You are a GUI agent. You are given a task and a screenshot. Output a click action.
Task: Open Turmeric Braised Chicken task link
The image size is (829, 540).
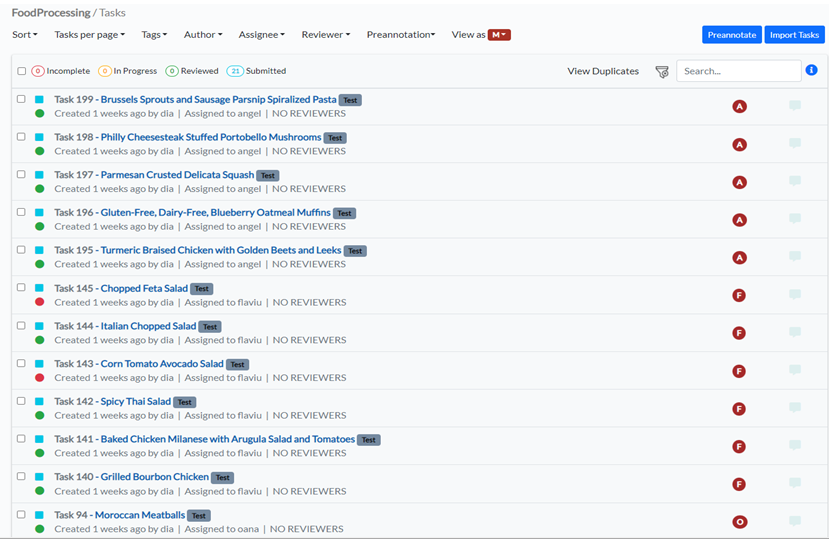[x=221, y=250]
